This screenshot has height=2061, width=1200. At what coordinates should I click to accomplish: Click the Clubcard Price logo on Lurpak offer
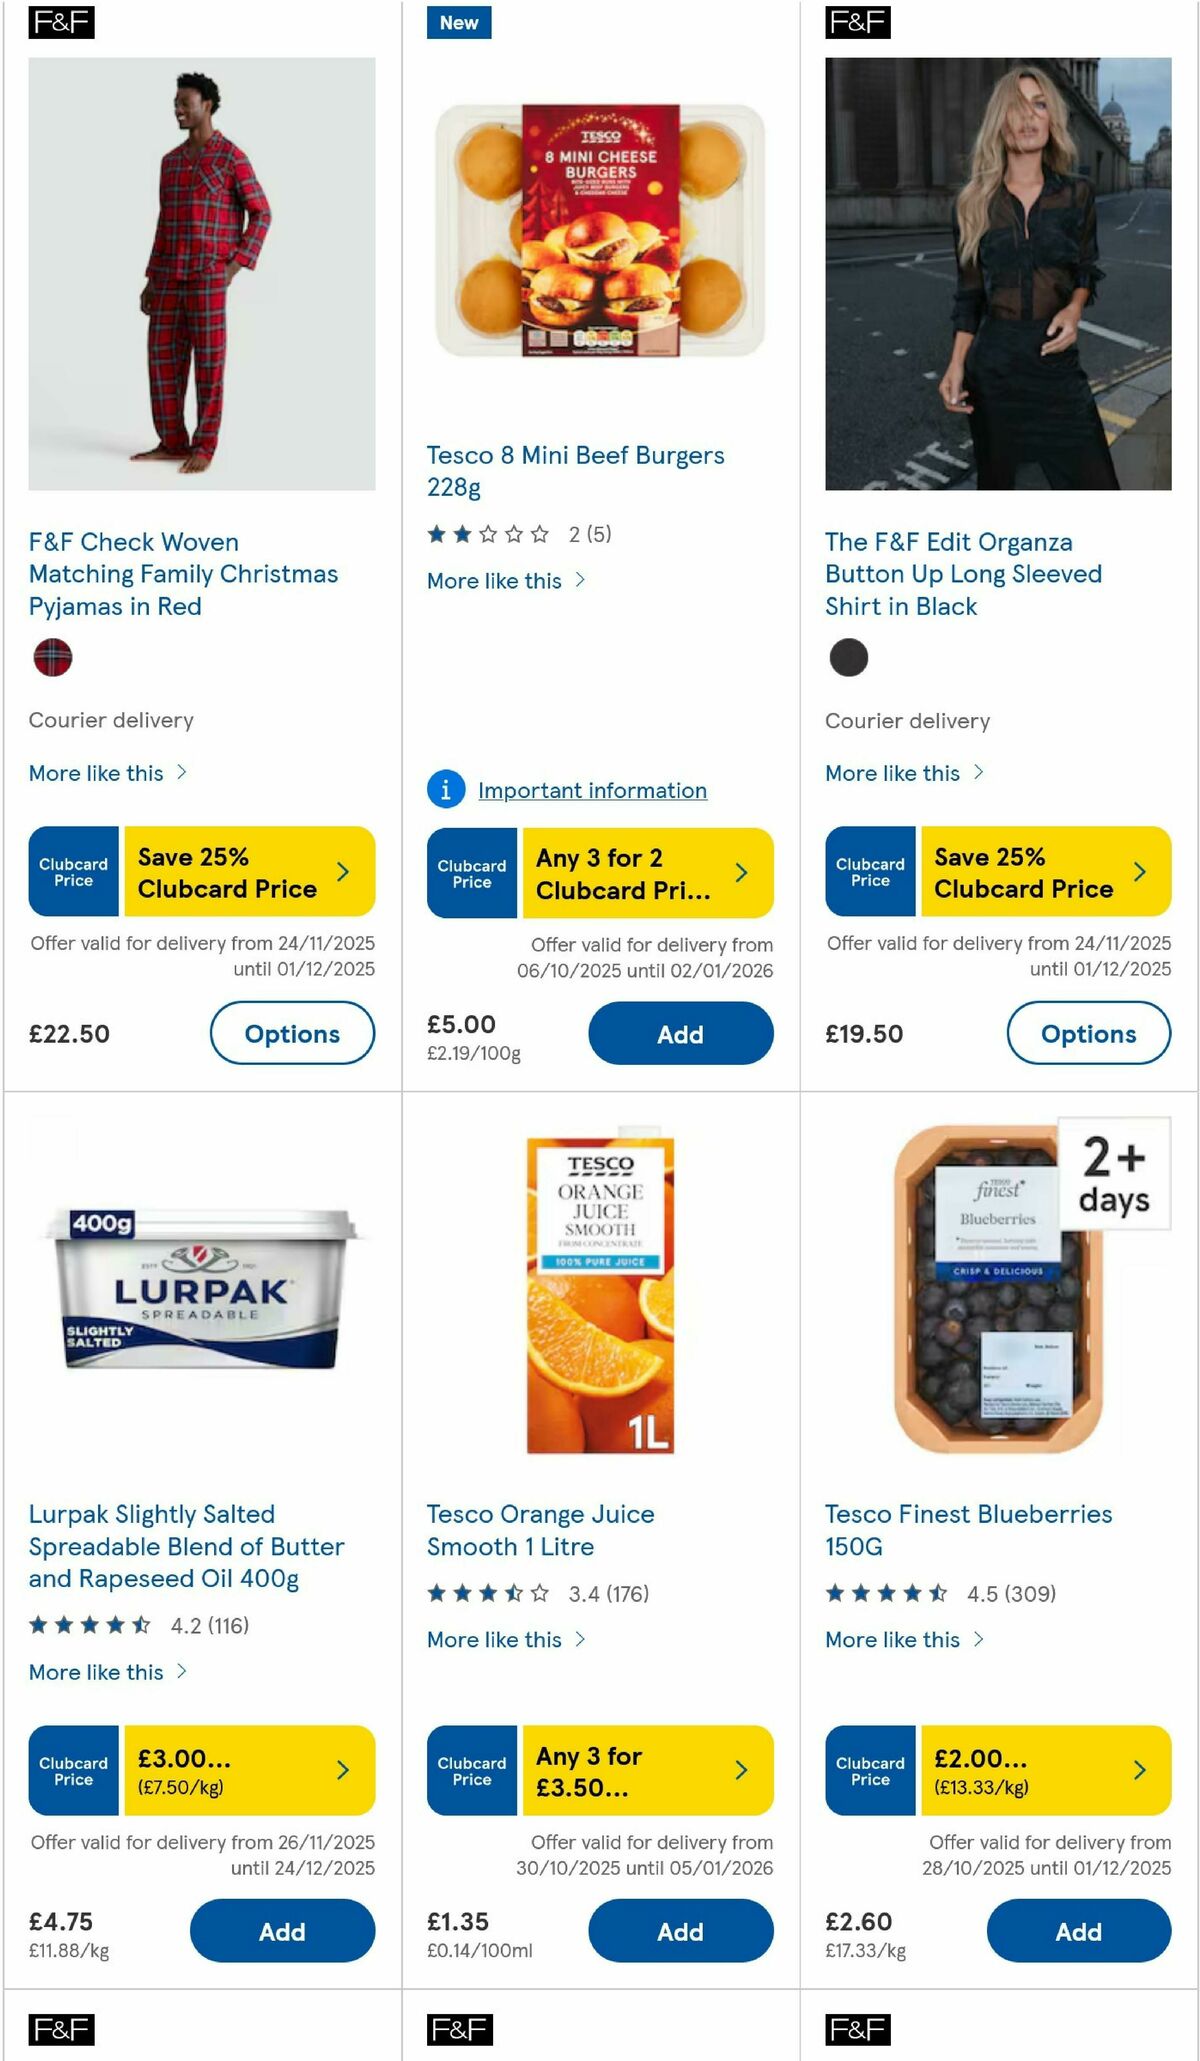pyautogui.click(x=71, y=1770)
